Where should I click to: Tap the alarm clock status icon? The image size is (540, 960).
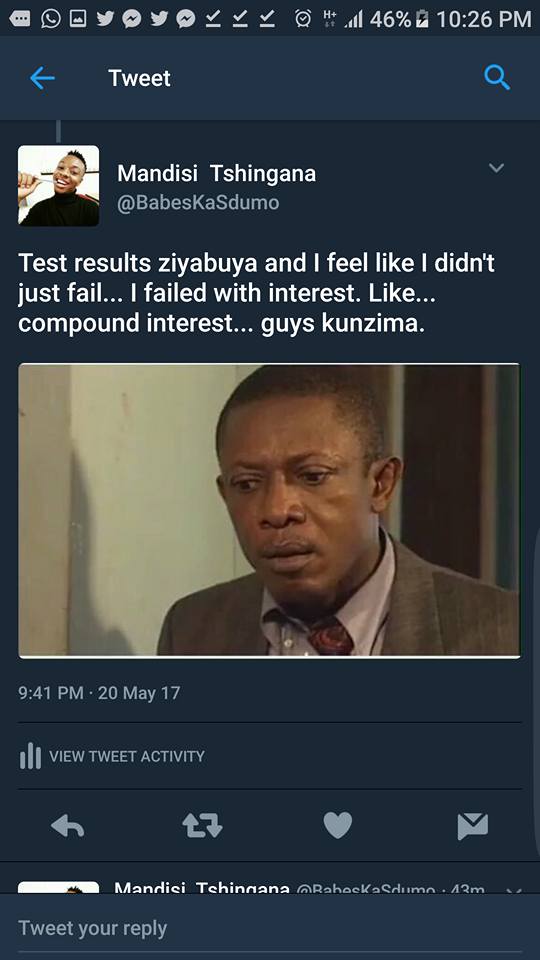pyautogui.click(x=302, y=19)
